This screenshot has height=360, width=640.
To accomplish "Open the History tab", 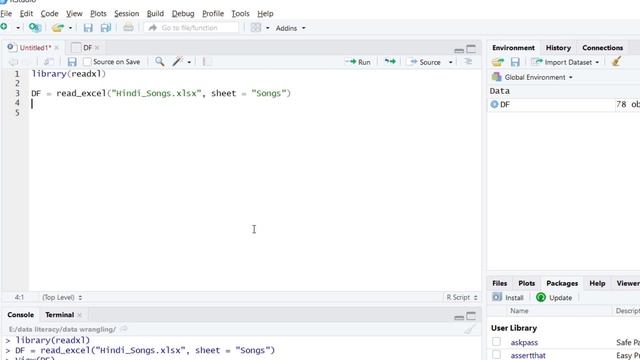I will pyautogui.click(x=558, y=48).
